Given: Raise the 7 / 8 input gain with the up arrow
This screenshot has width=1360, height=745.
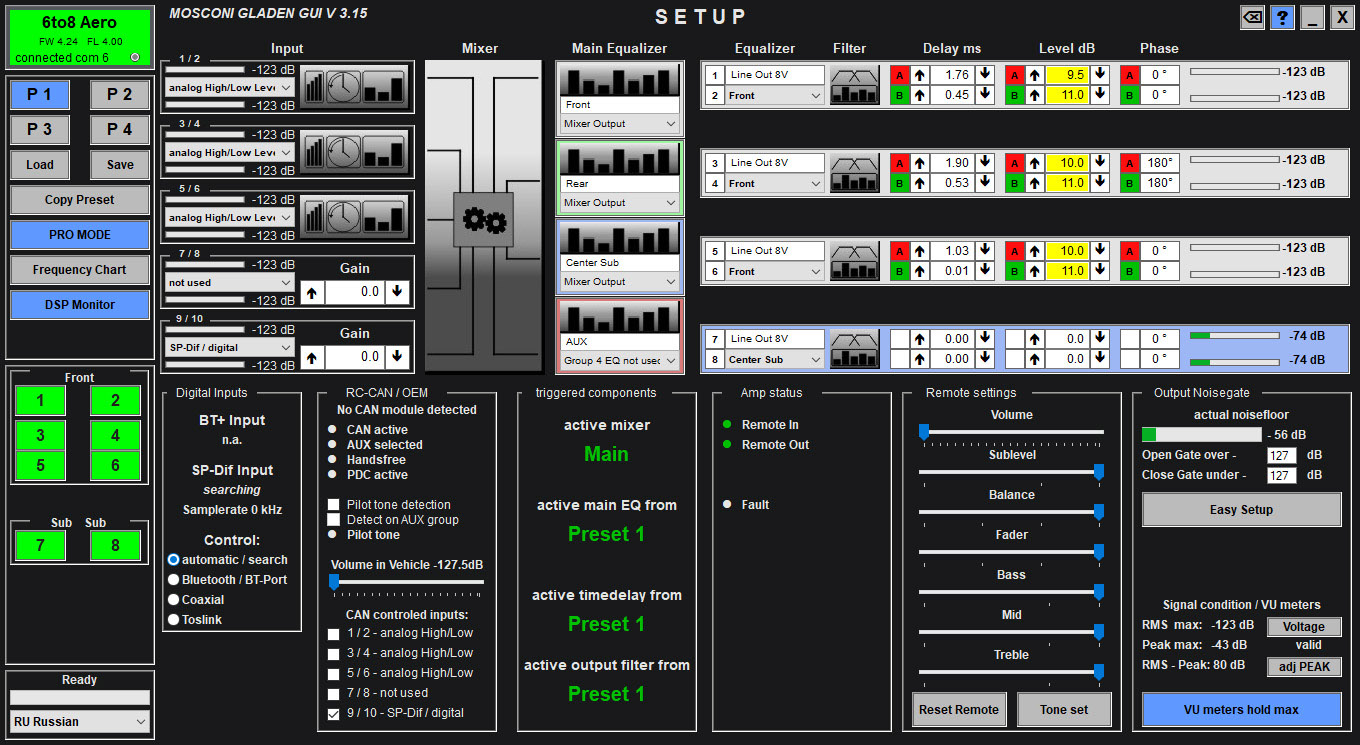Looking at the screenshot, I should (313, 291).
